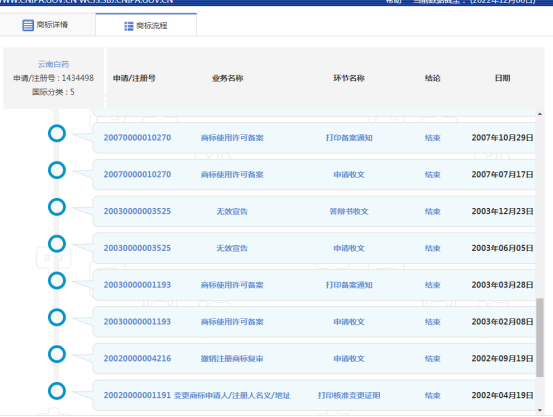The image size is (553, 417).
Task: Click the 结论 column header
Action: 433,78
